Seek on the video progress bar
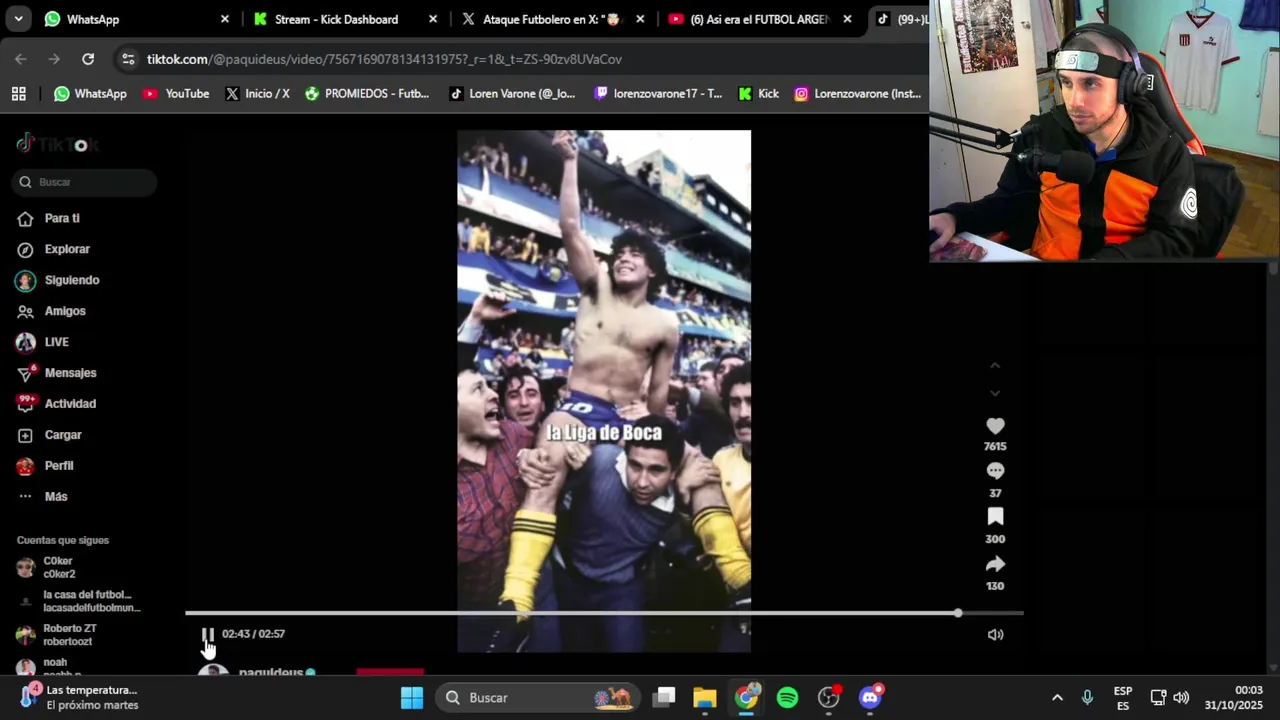1280x720 pixels. (x=604, y=613)
